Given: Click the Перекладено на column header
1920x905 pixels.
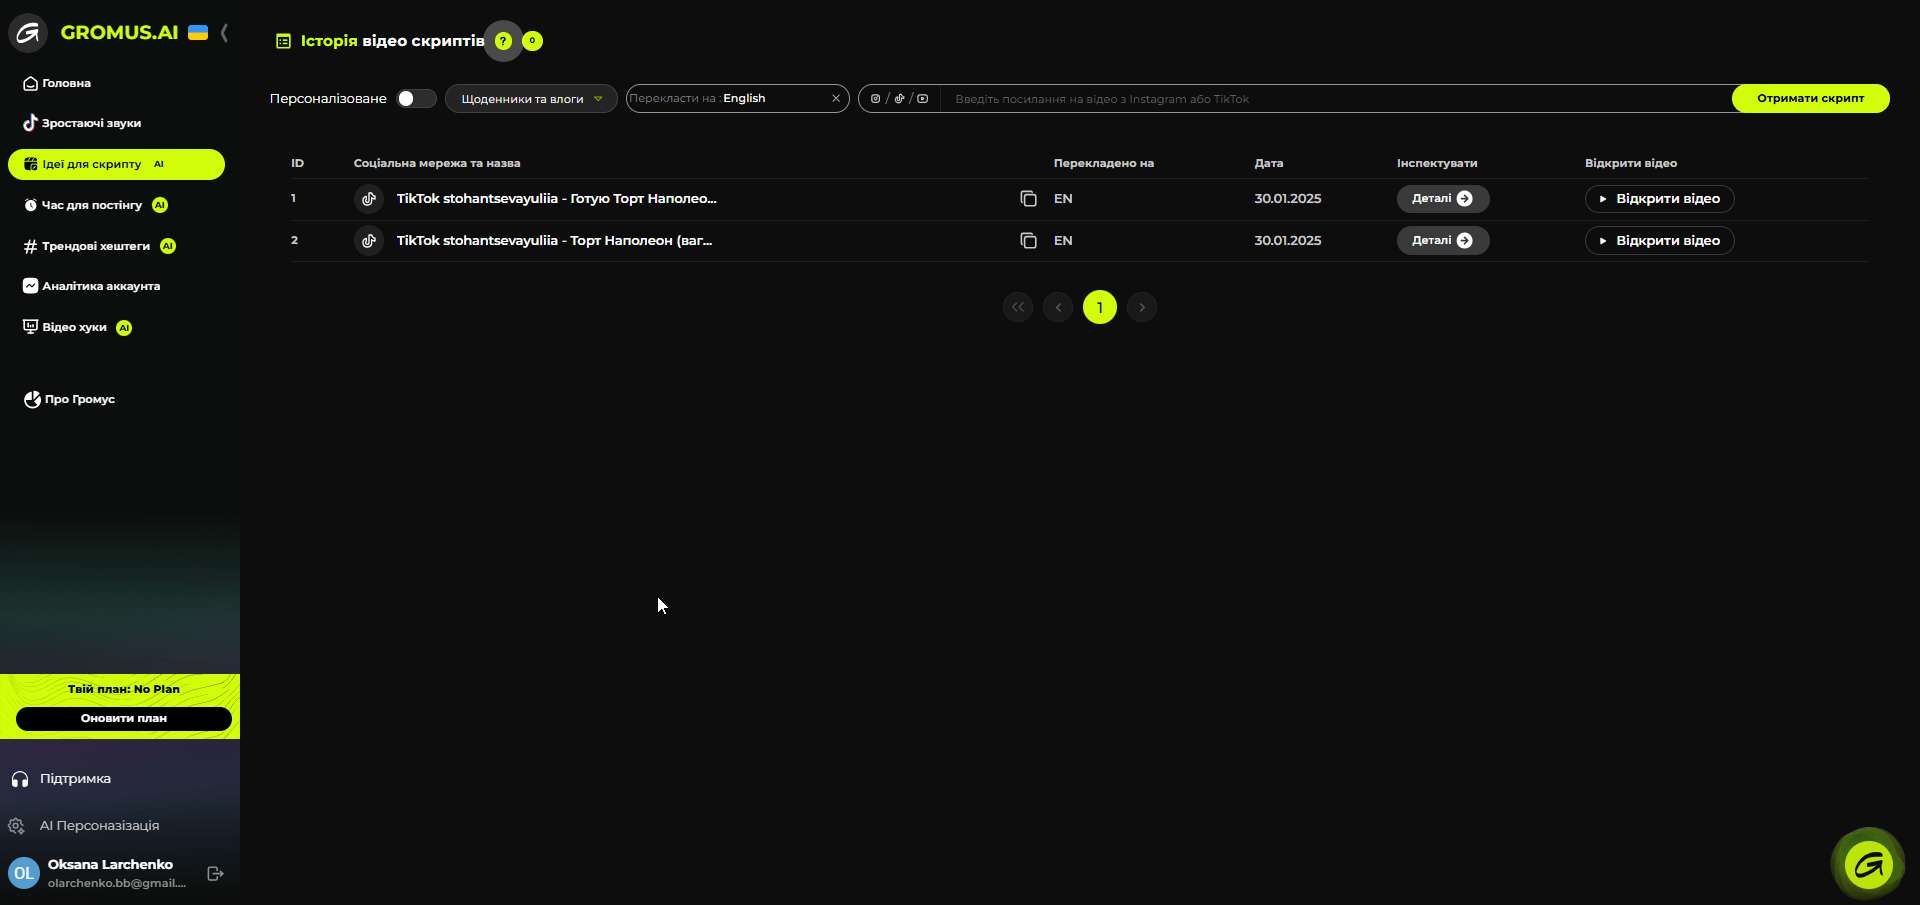Looking at the screenshot, I should tap(1104, 163).
